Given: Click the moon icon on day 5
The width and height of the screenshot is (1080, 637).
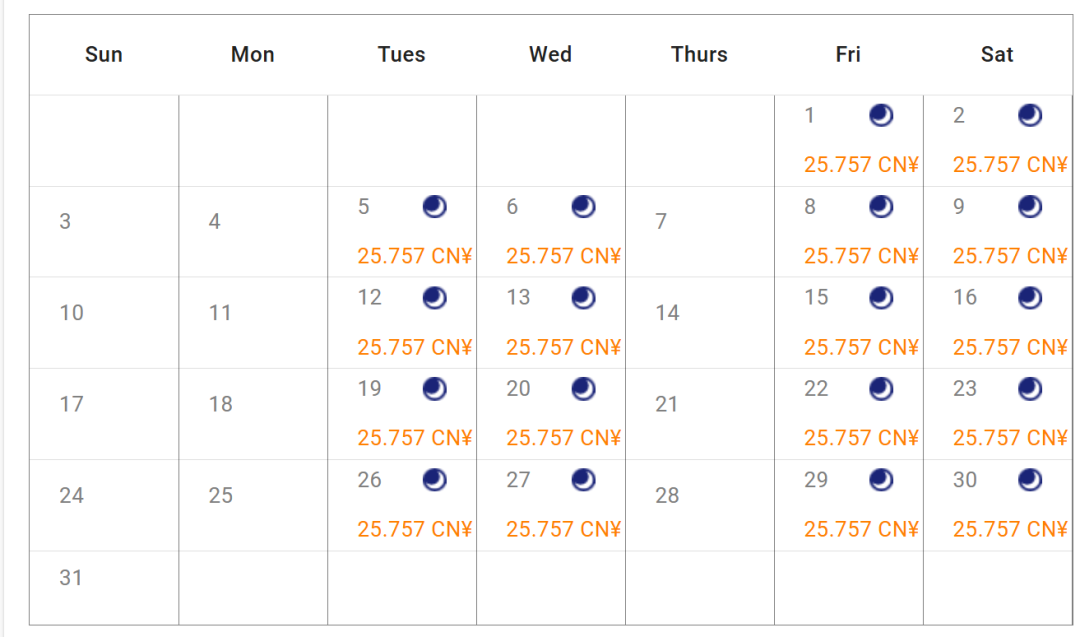Looking at the screenshot, I should 434,207.
